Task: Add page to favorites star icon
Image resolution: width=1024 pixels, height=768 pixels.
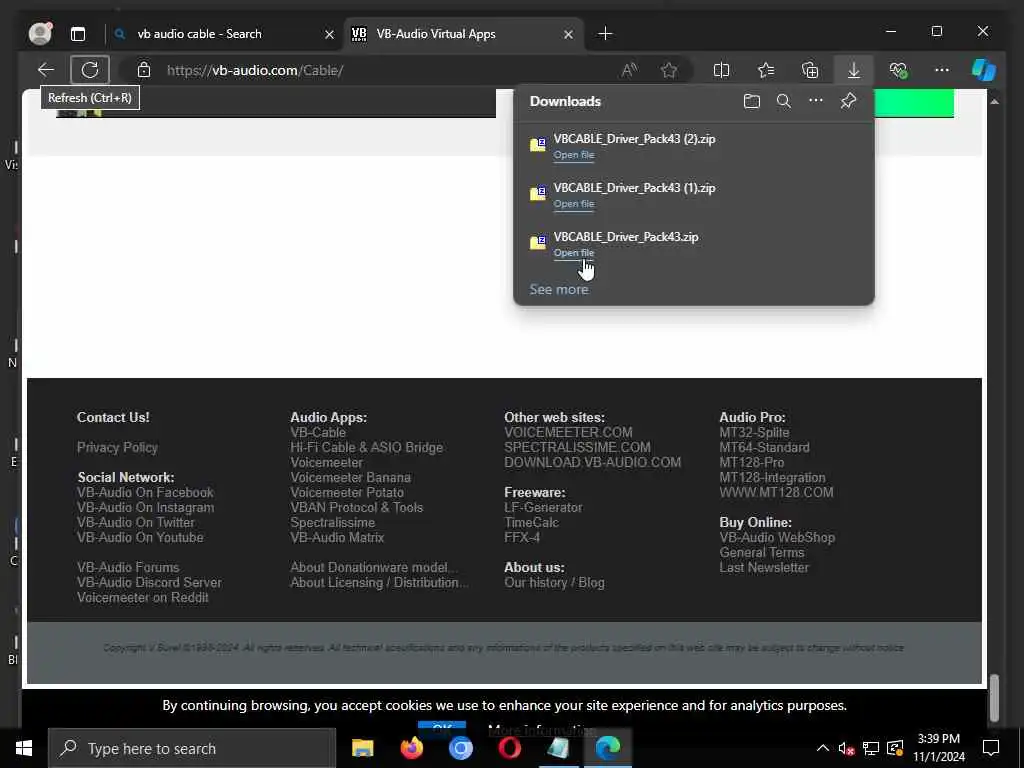Action: [x=669, y=70]
